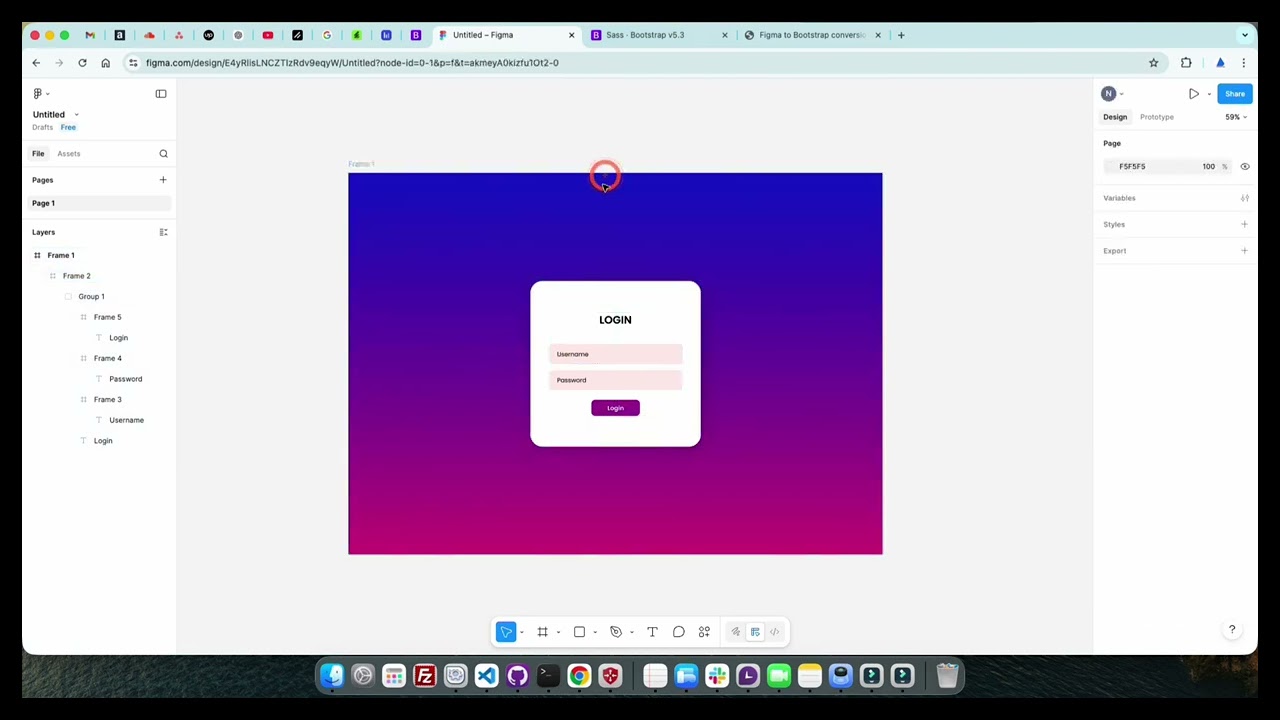Add export setting with plus icon
This screenshot has width=1280, height=720.
tap(1244, 251)
